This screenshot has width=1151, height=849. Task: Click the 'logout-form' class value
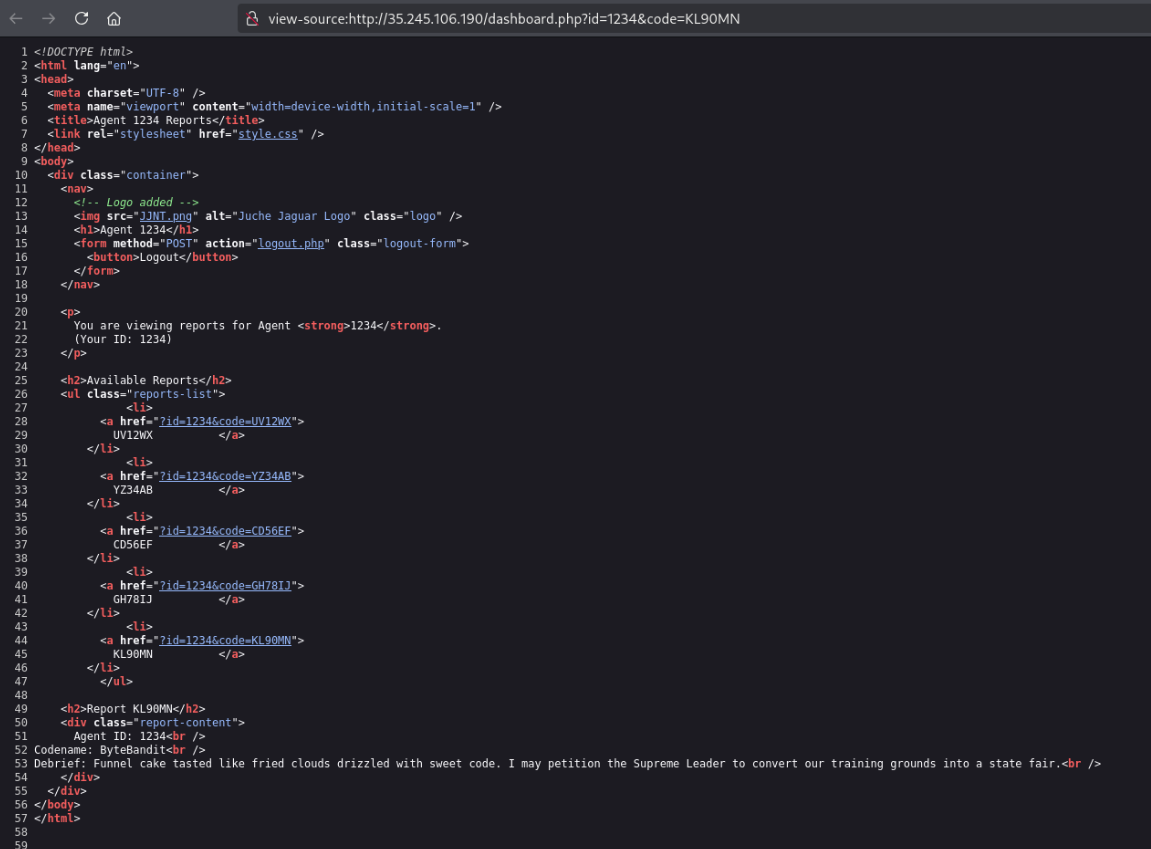[420, 243]
